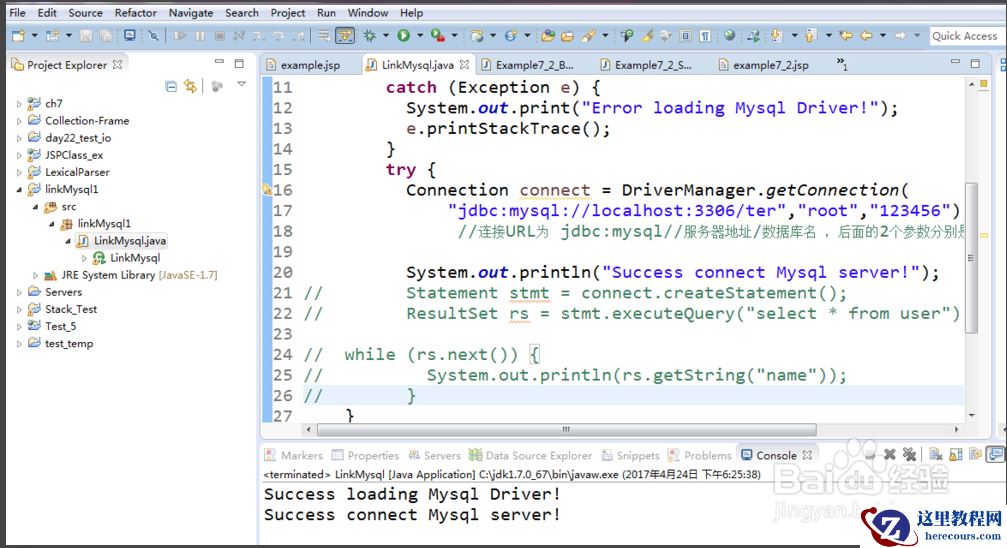Collapse the linkMysql1 project tree

point(18,189)
